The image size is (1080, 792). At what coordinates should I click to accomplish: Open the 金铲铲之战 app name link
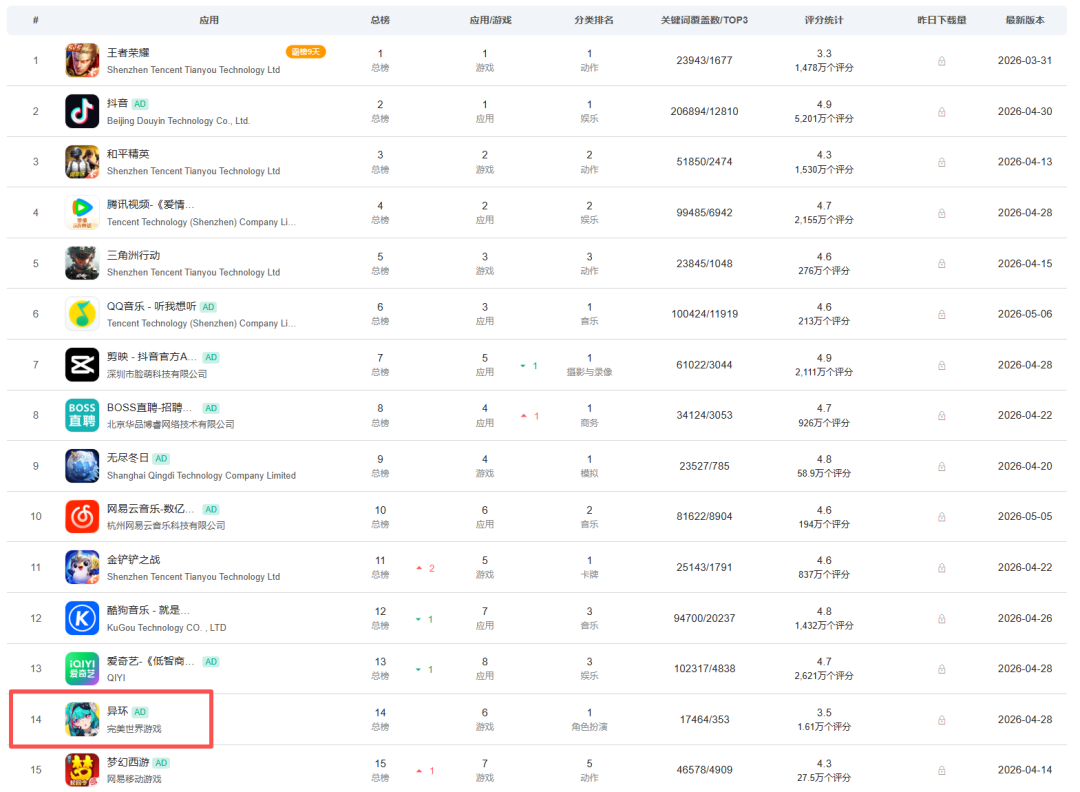(134, 559)
